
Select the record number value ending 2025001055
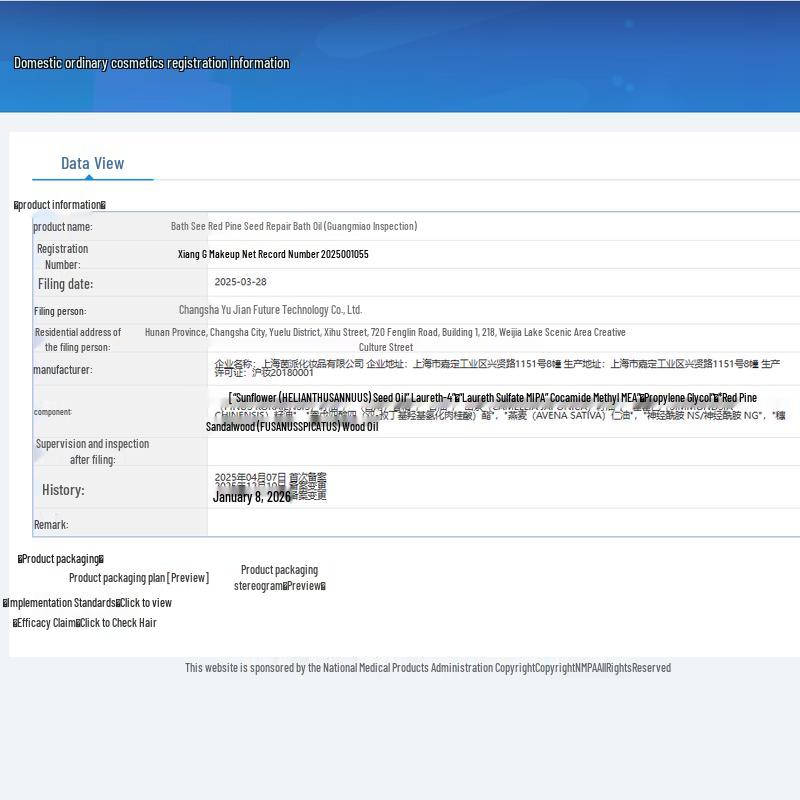pos(273,254)
